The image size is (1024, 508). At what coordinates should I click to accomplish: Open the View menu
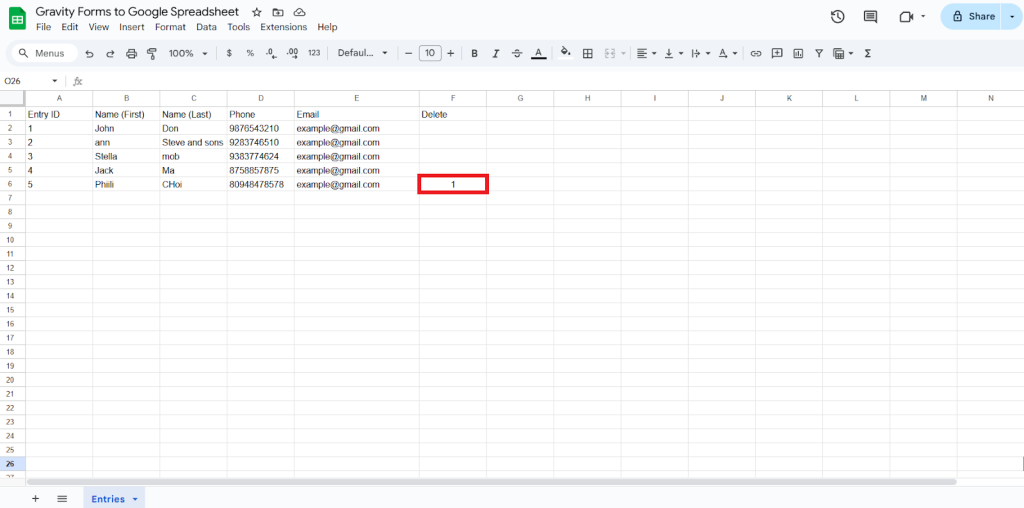tap(99, 27)
